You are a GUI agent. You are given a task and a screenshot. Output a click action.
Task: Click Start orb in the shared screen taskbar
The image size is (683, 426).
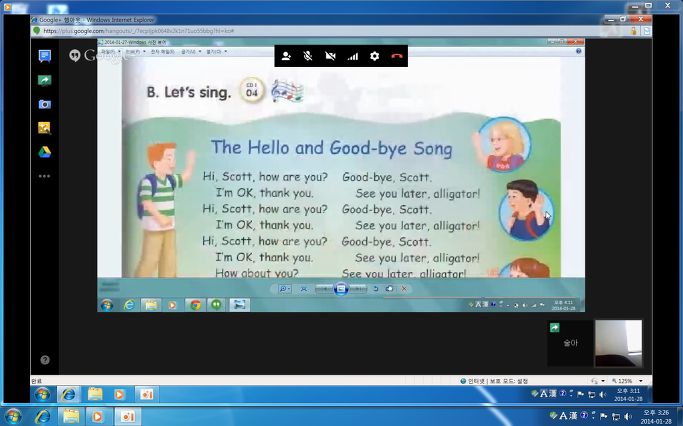pyautogui.click(x=107, y=305)
